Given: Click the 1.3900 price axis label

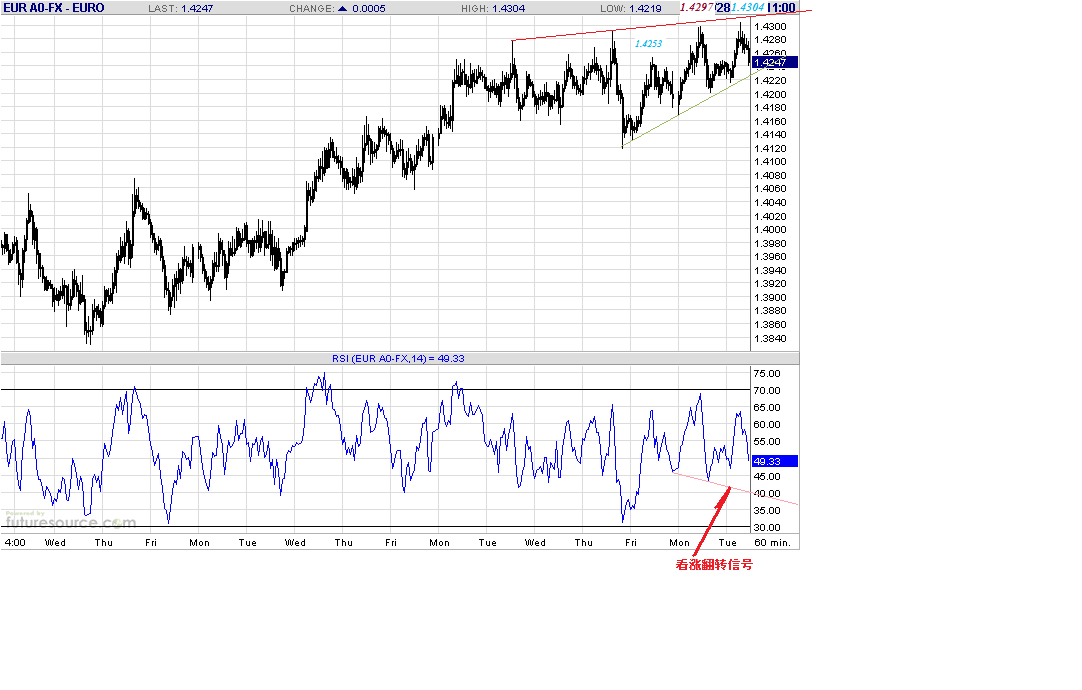Looking at the screenshot, I should click(x=770, y=297).
